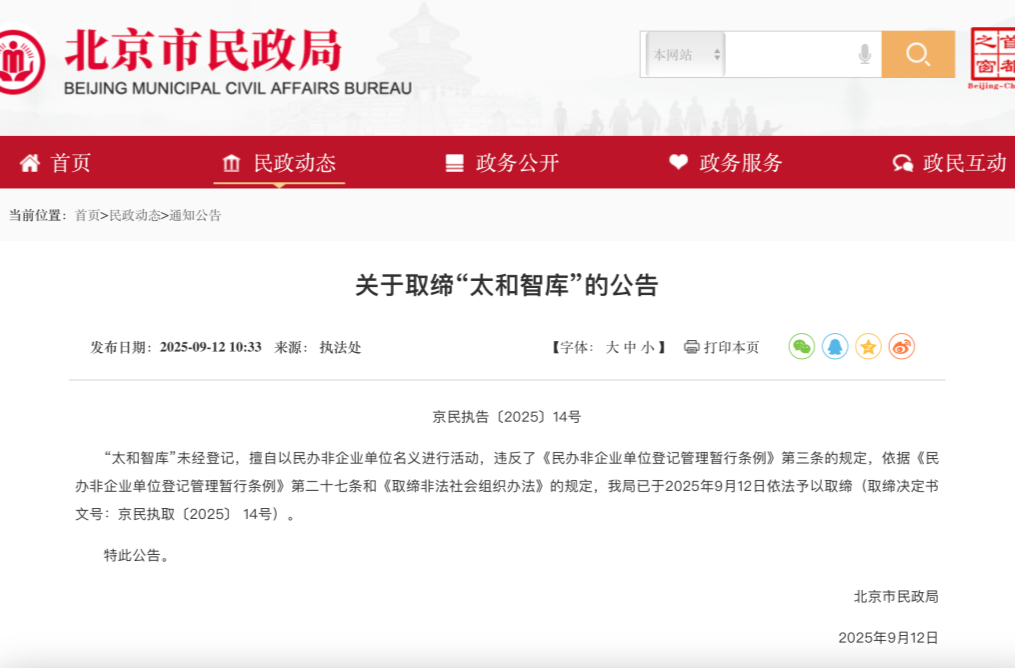Click the 民政动态 breadcrumb link
1015x668 pixels.
coord(135,216)
